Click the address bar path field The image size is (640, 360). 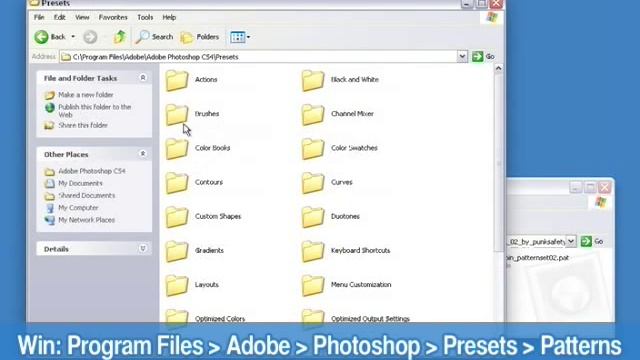[258, 57]
